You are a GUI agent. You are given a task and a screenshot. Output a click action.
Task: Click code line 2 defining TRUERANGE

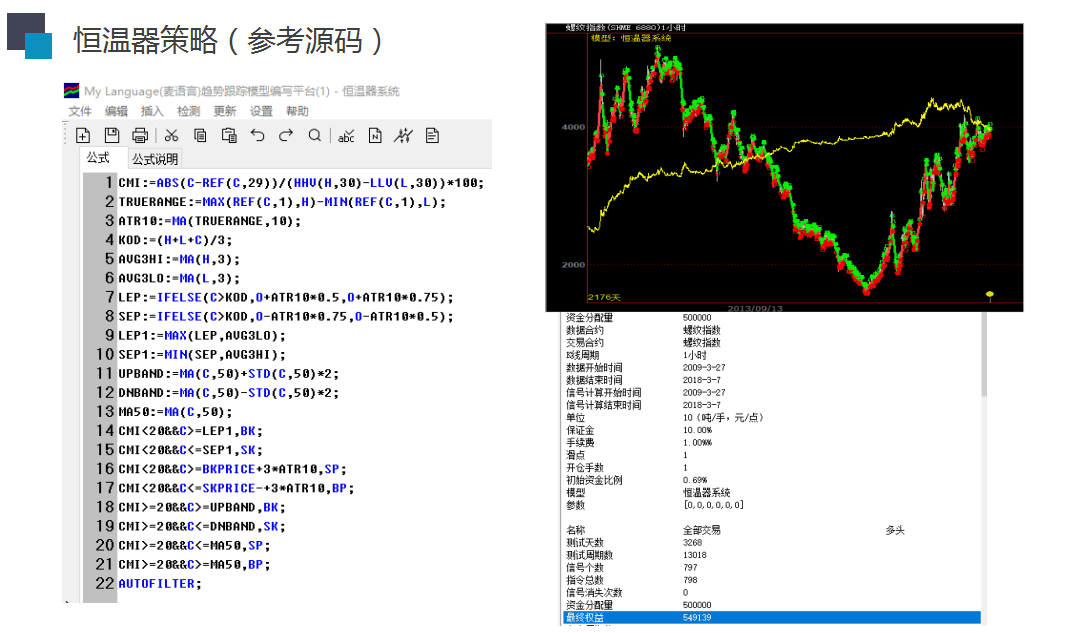click(282, 202)
